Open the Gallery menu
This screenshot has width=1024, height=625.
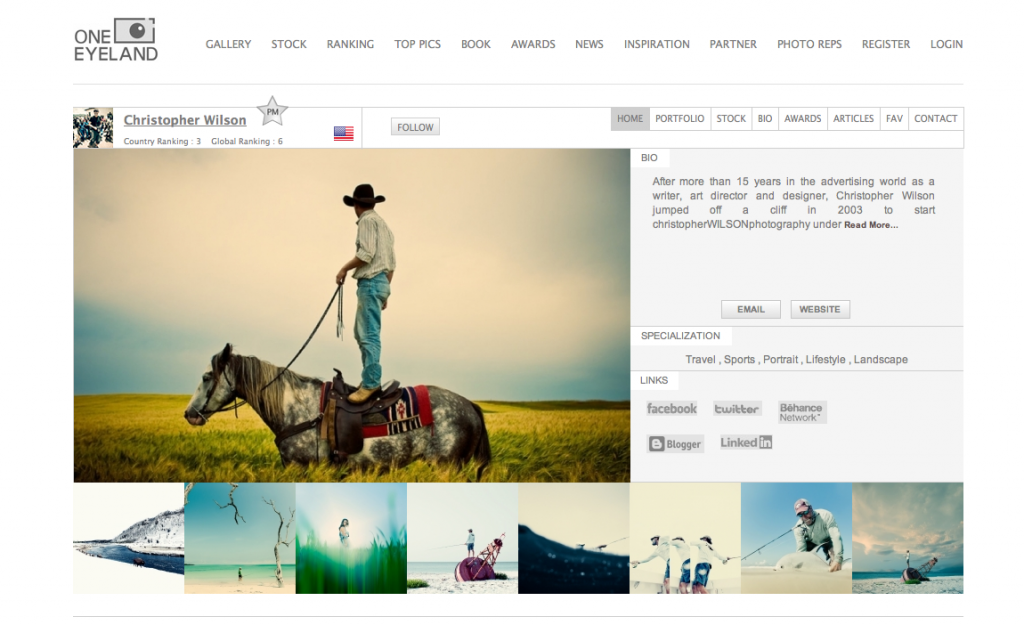(228, 44)
